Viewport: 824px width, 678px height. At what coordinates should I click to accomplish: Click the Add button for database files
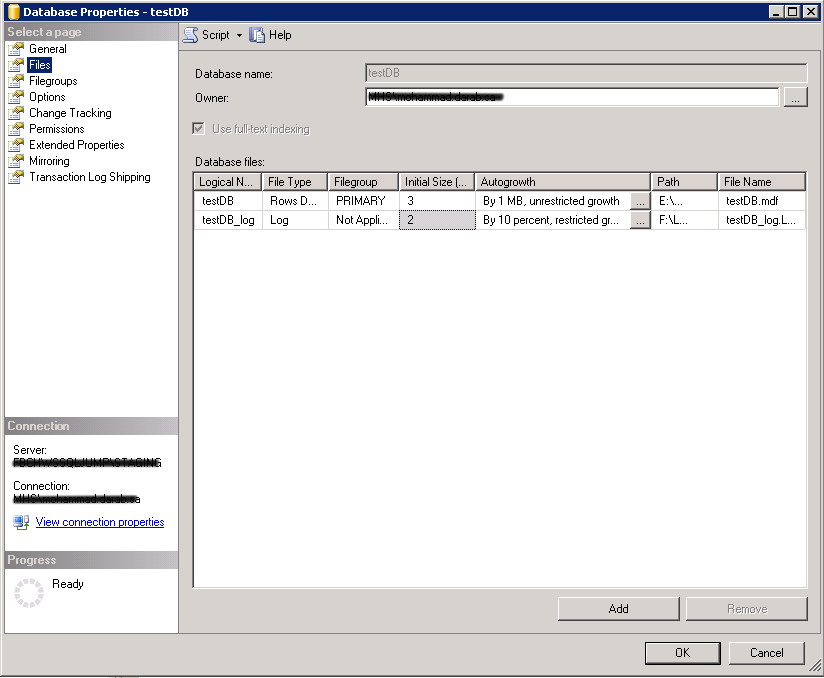click(x=617, y=608)
